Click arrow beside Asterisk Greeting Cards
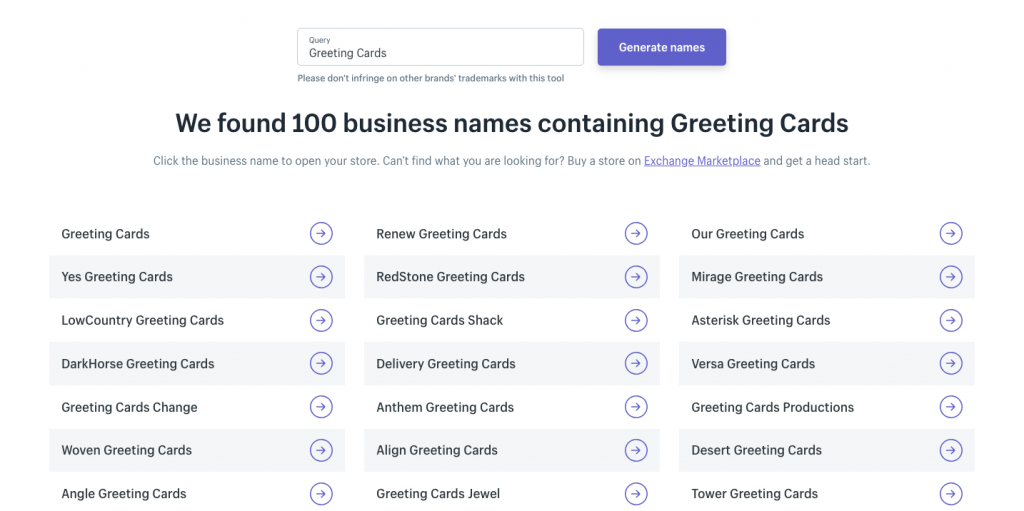 pyautogui.click(x=951, y=320)
